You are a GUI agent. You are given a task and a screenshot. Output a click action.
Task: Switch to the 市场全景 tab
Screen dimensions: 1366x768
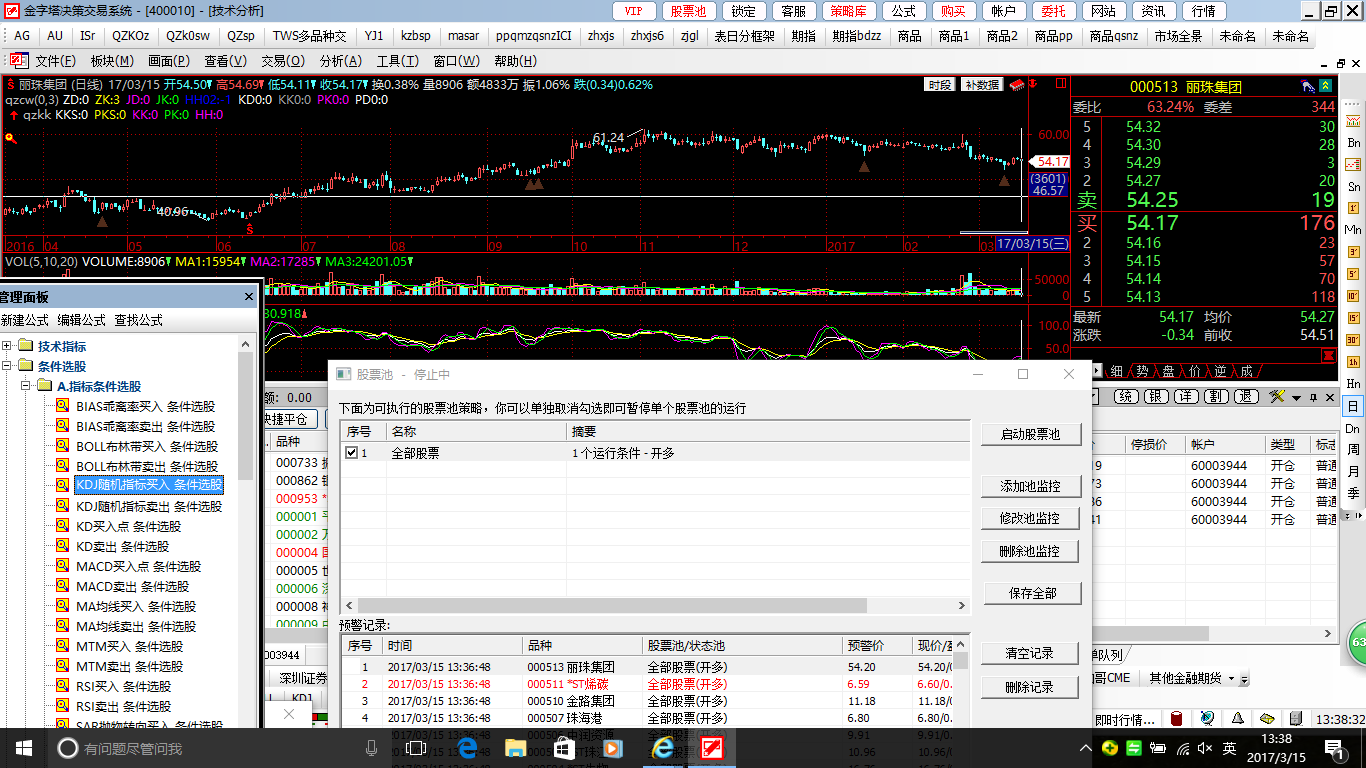[1178, 36]
